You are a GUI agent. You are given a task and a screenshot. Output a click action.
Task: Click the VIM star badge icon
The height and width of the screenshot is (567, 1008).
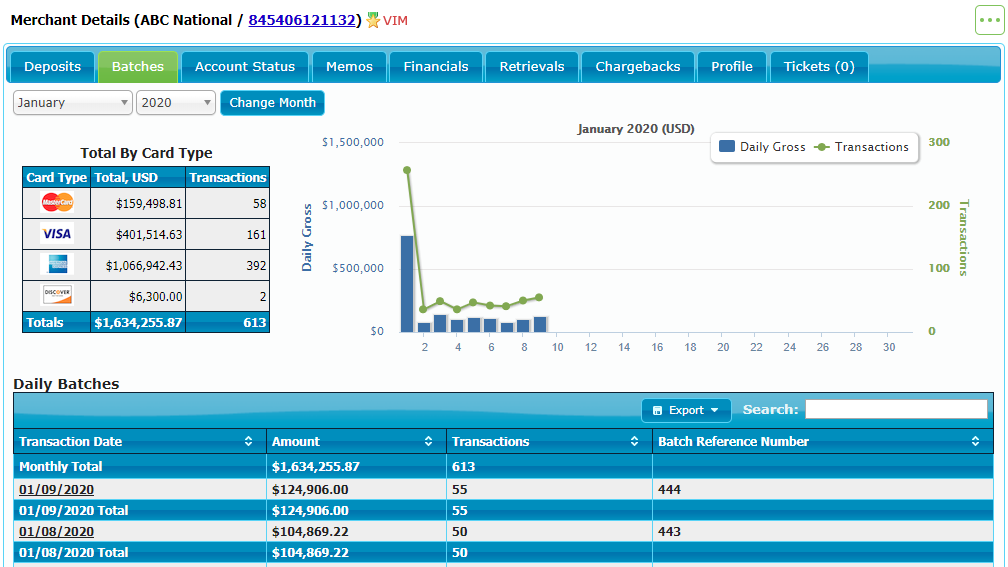click(374, 20)
